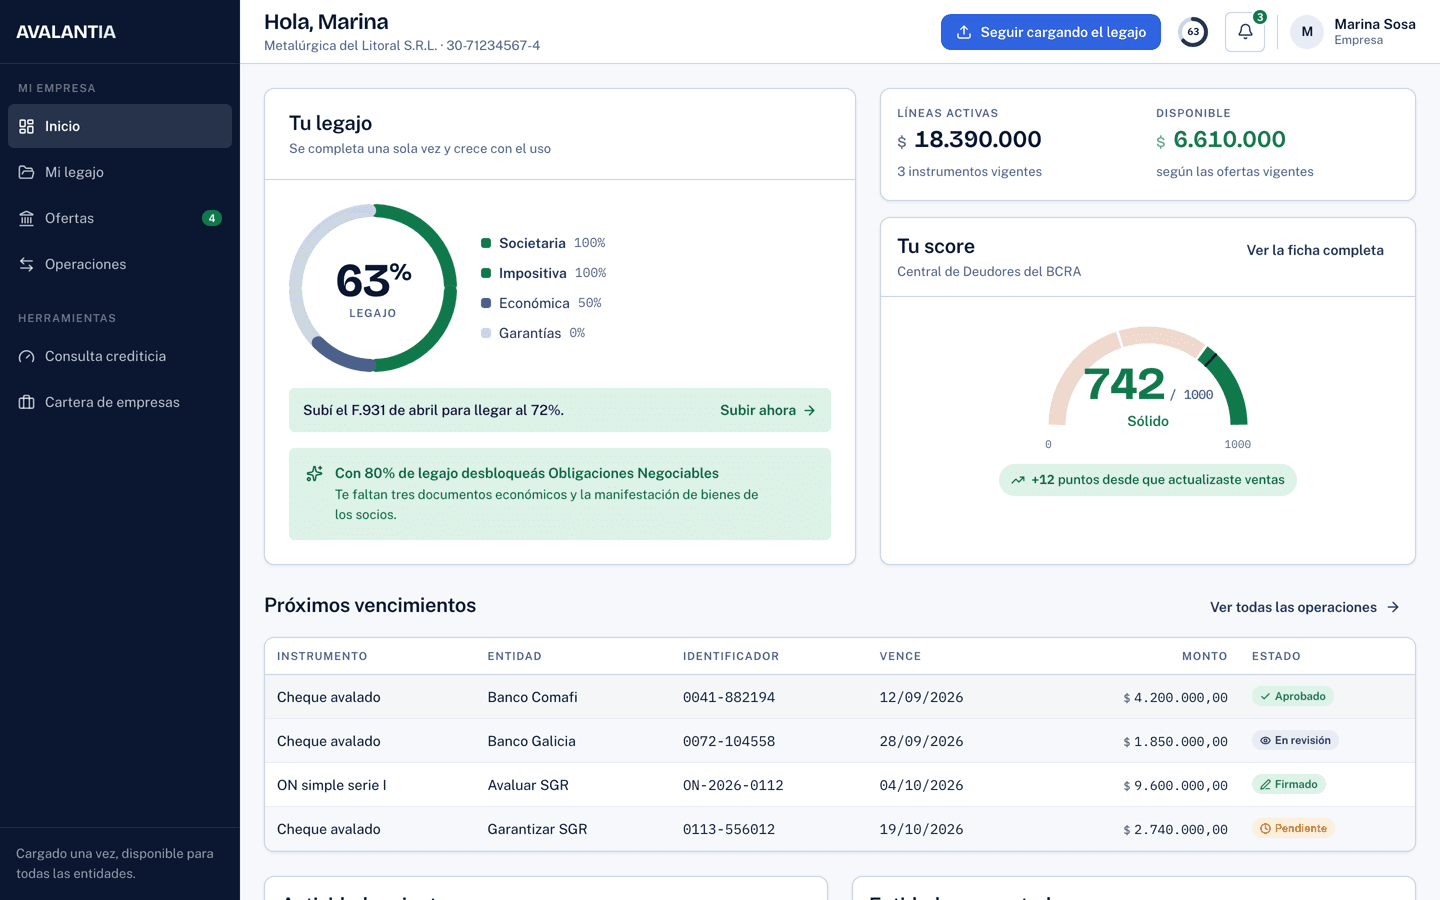Open Ver la ficha completa link

click(1315, 250)
